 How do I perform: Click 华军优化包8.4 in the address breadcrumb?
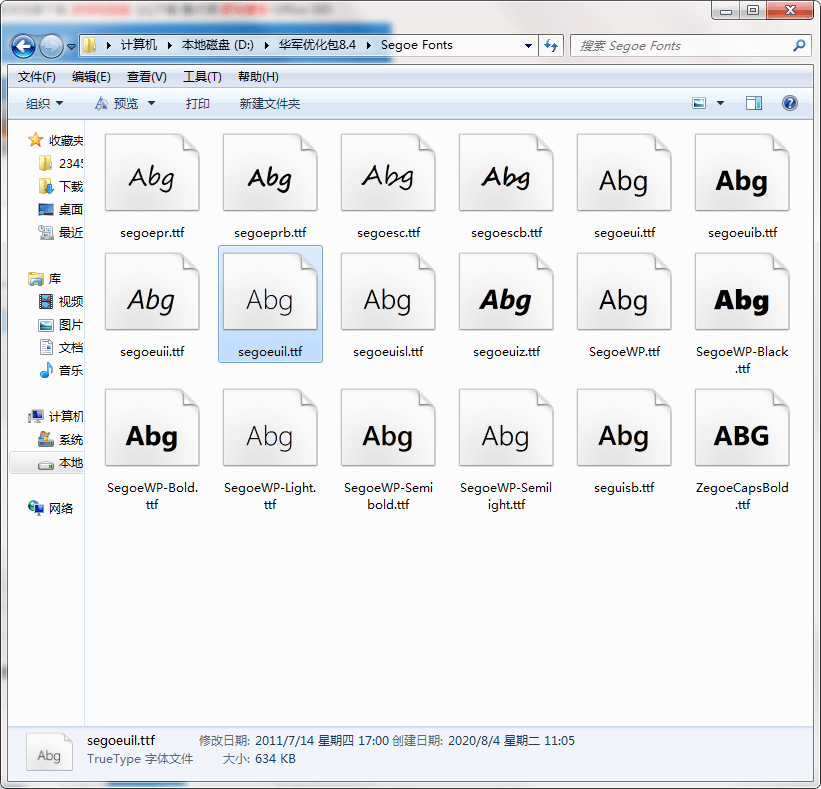(316, 45)
